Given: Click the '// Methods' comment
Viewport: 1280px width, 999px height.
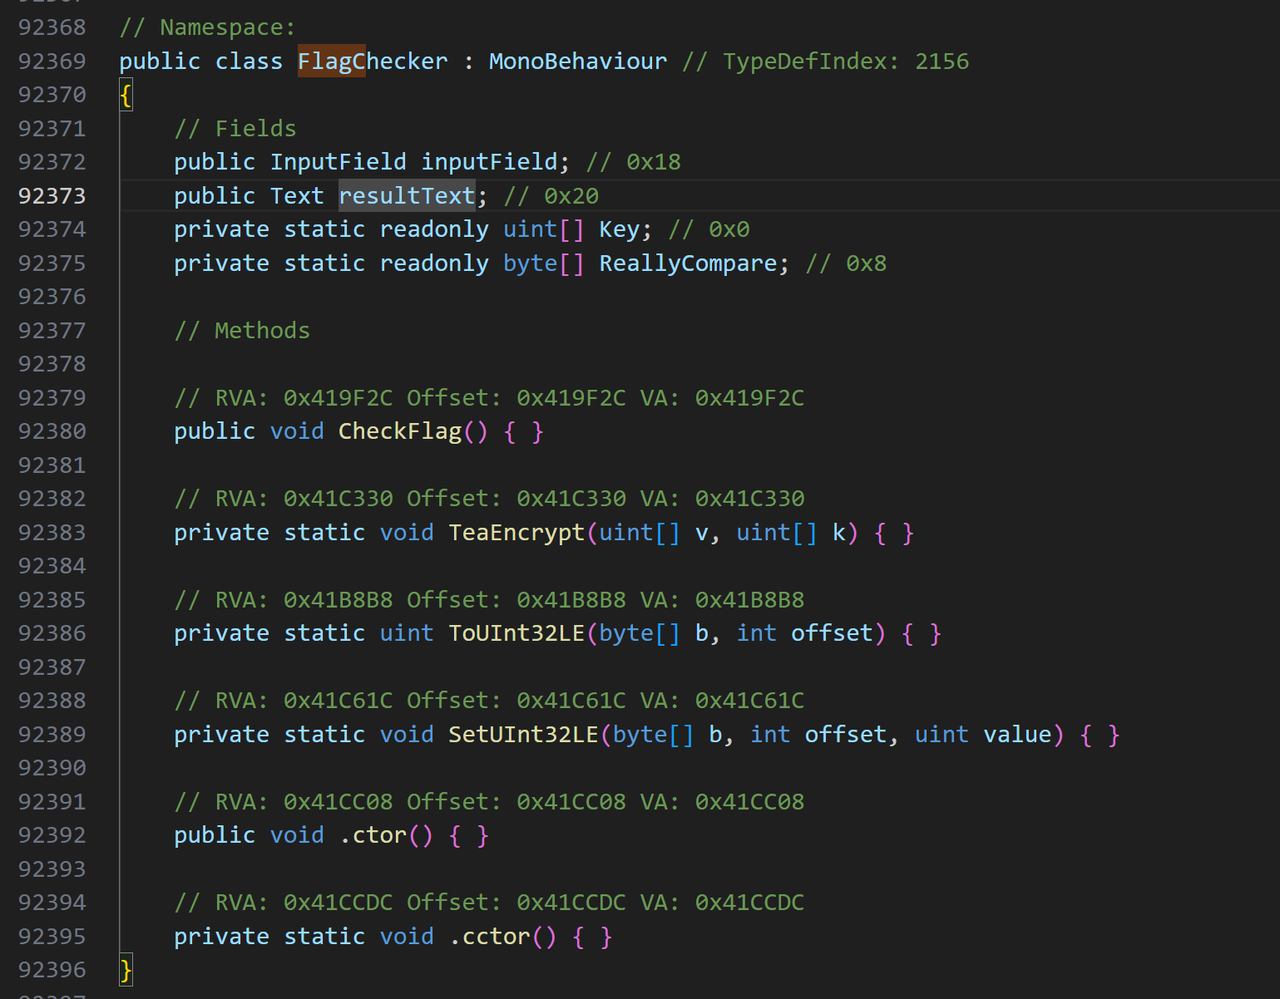Looking at the screenshot, I should (242, 331).
